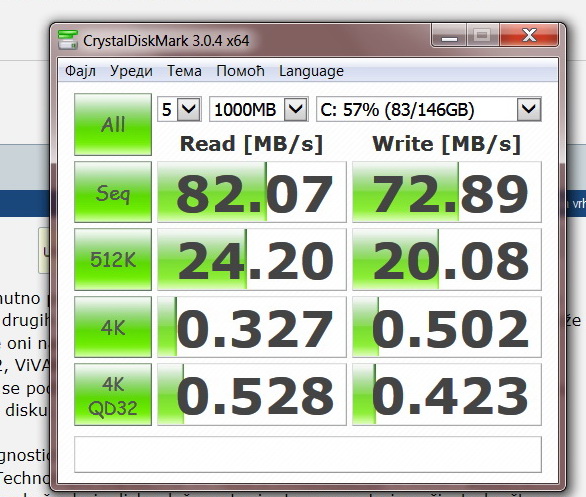Viewport: 586px width, 497px height.
Task: Open the Помоћ menu
Action: click(240, 71)
